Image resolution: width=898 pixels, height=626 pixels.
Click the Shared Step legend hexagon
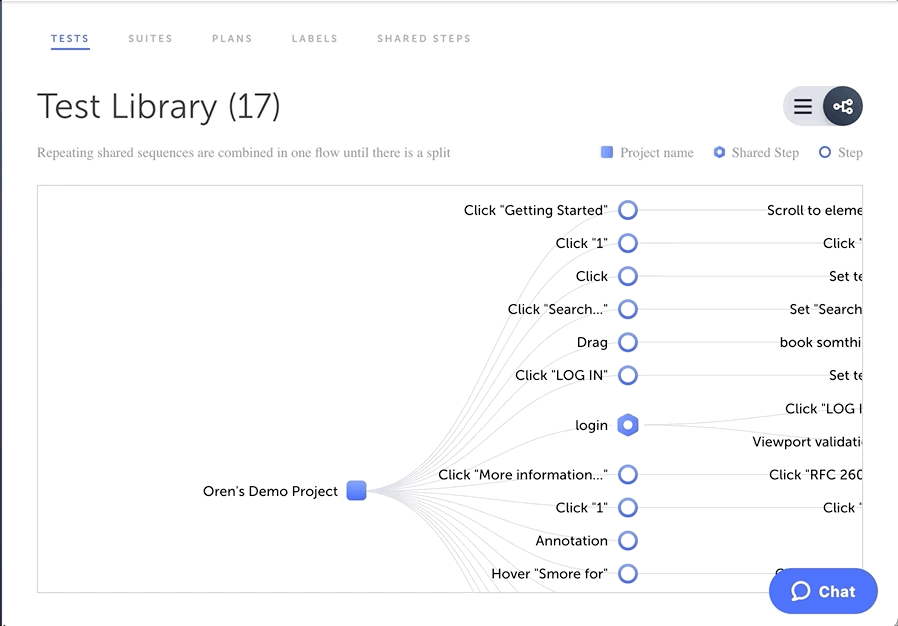point(719,152)
